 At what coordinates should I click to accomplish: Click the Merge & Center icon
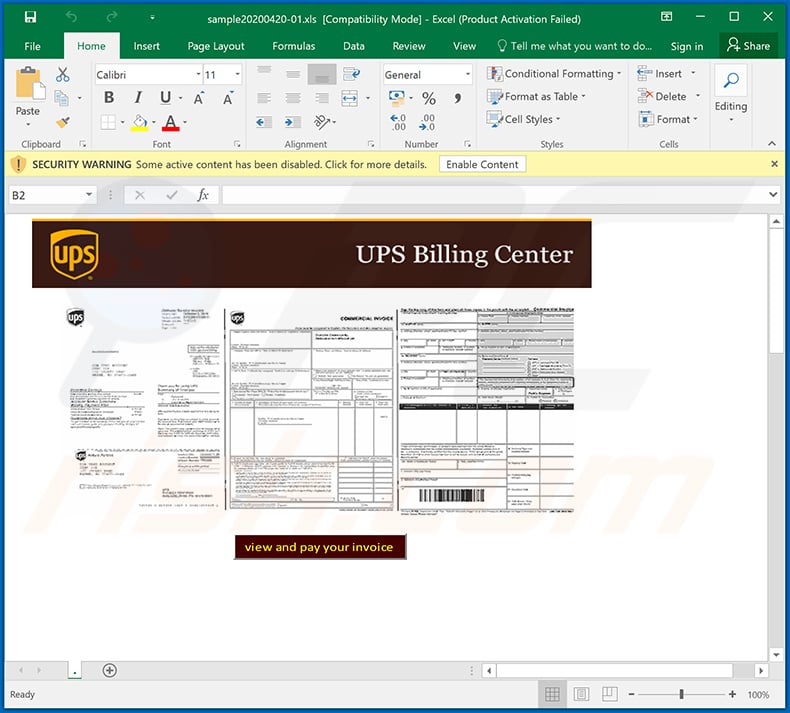coord(349,98)
